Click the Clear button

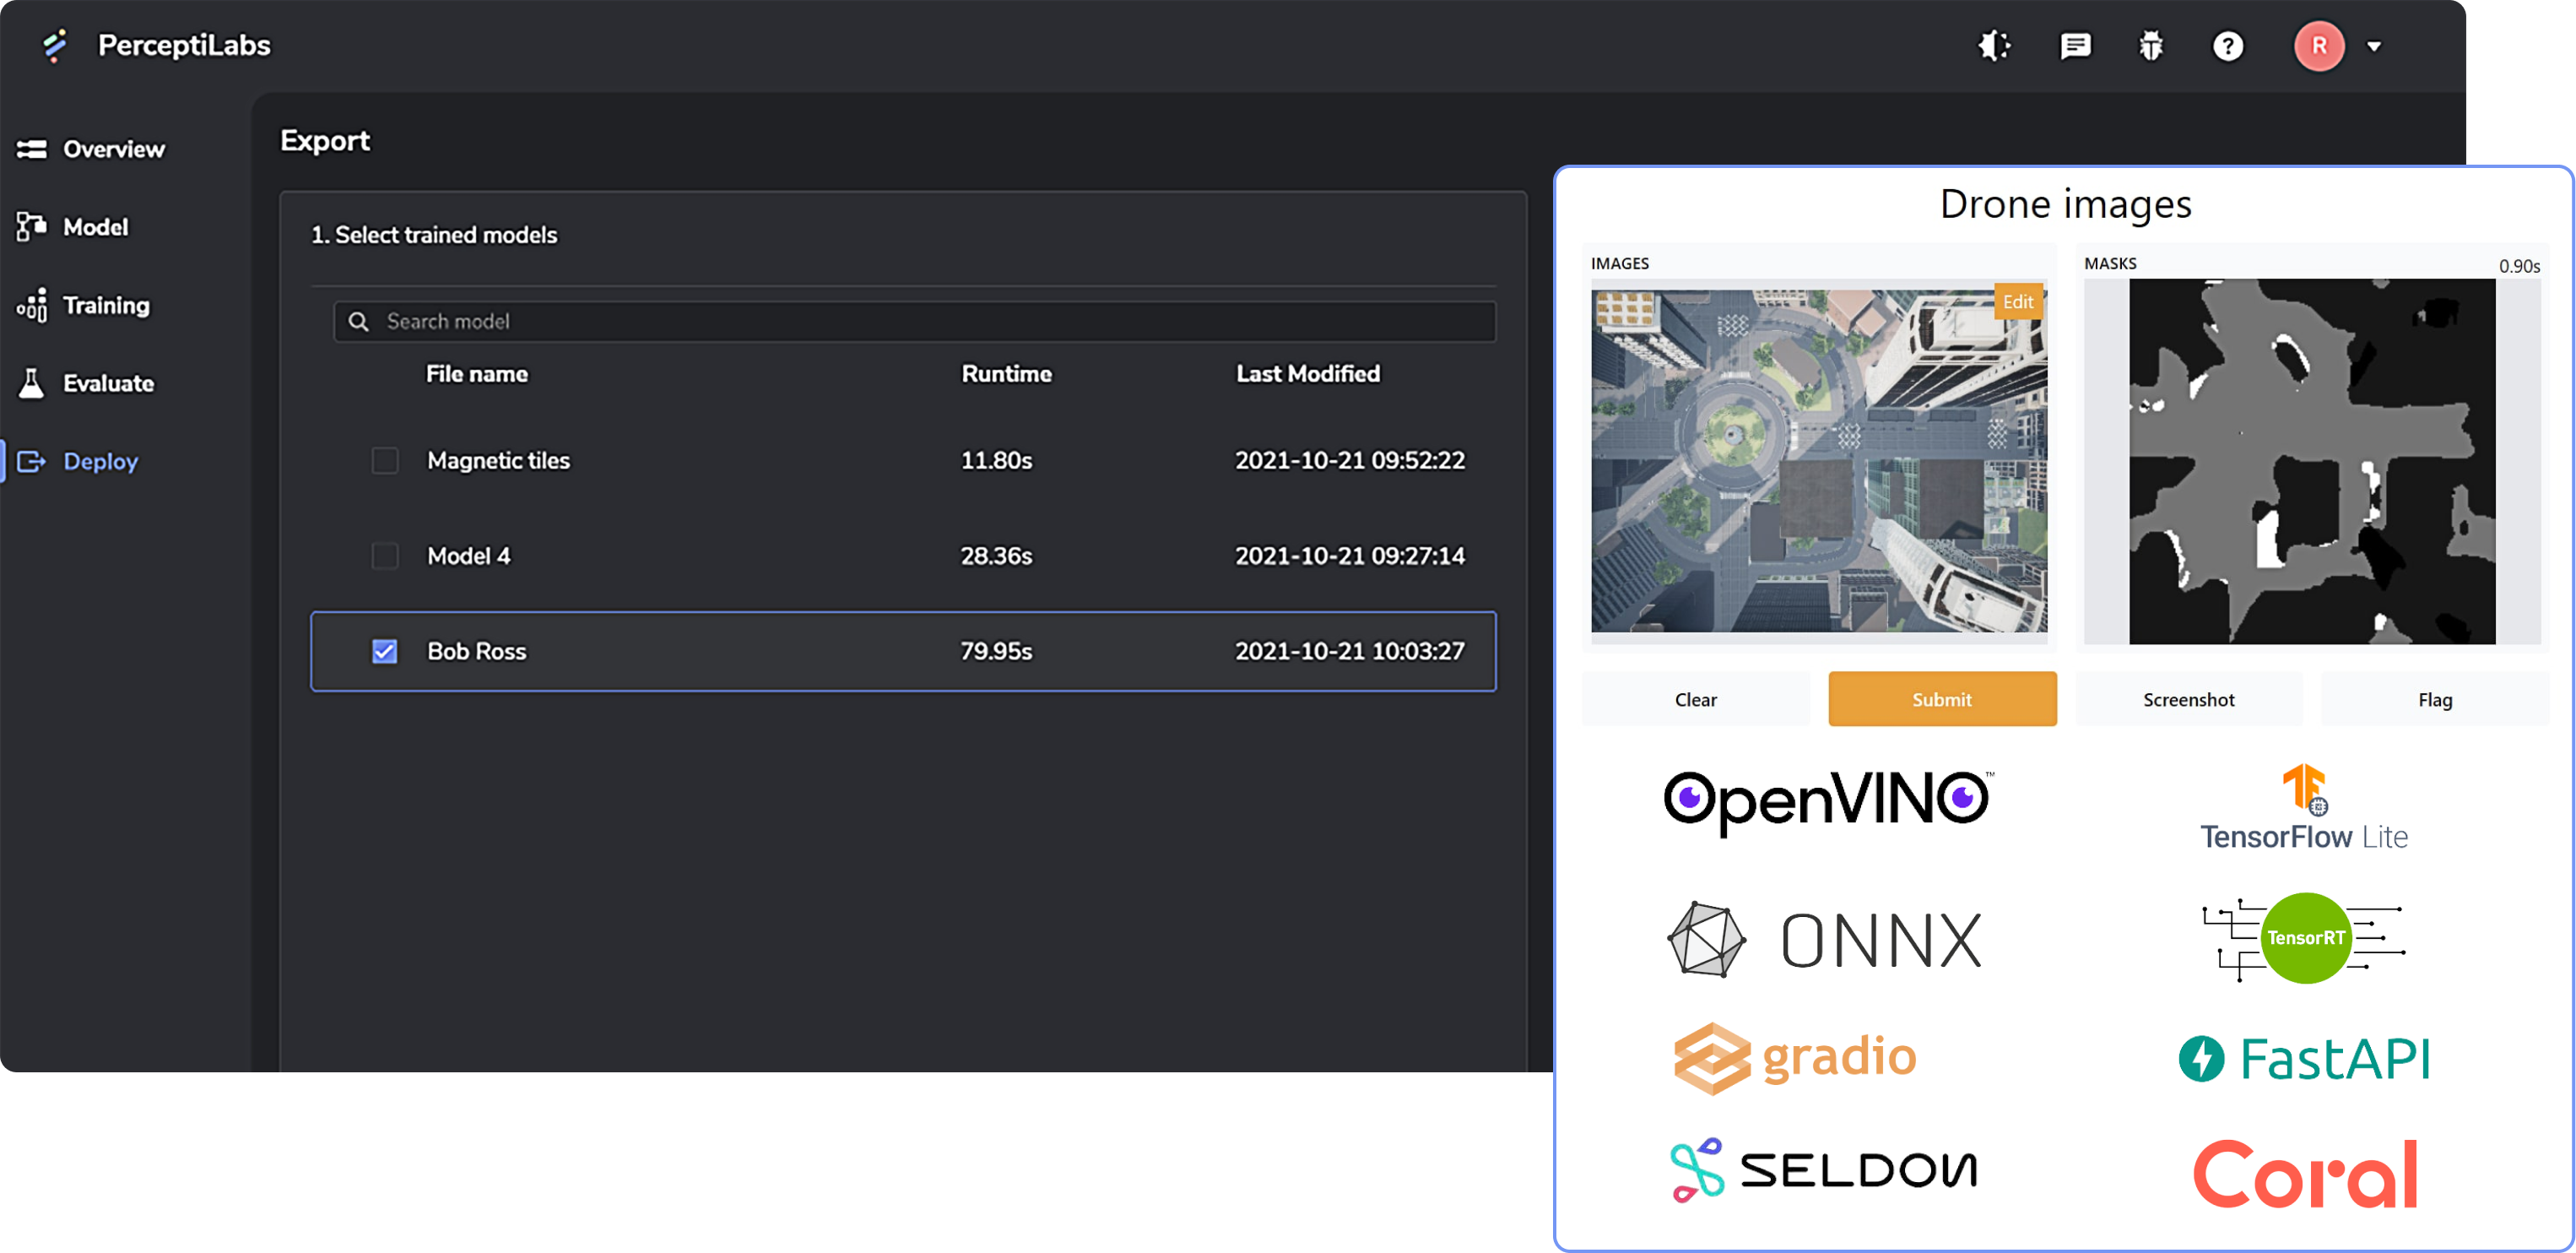click(x=1695, y=699)
